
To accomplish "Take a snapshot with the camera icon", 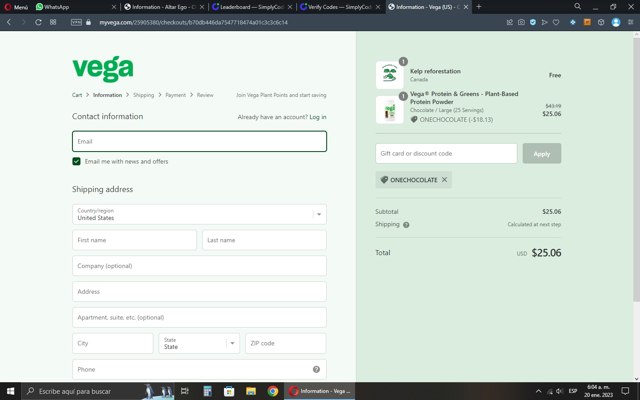I will pos(521,22).
